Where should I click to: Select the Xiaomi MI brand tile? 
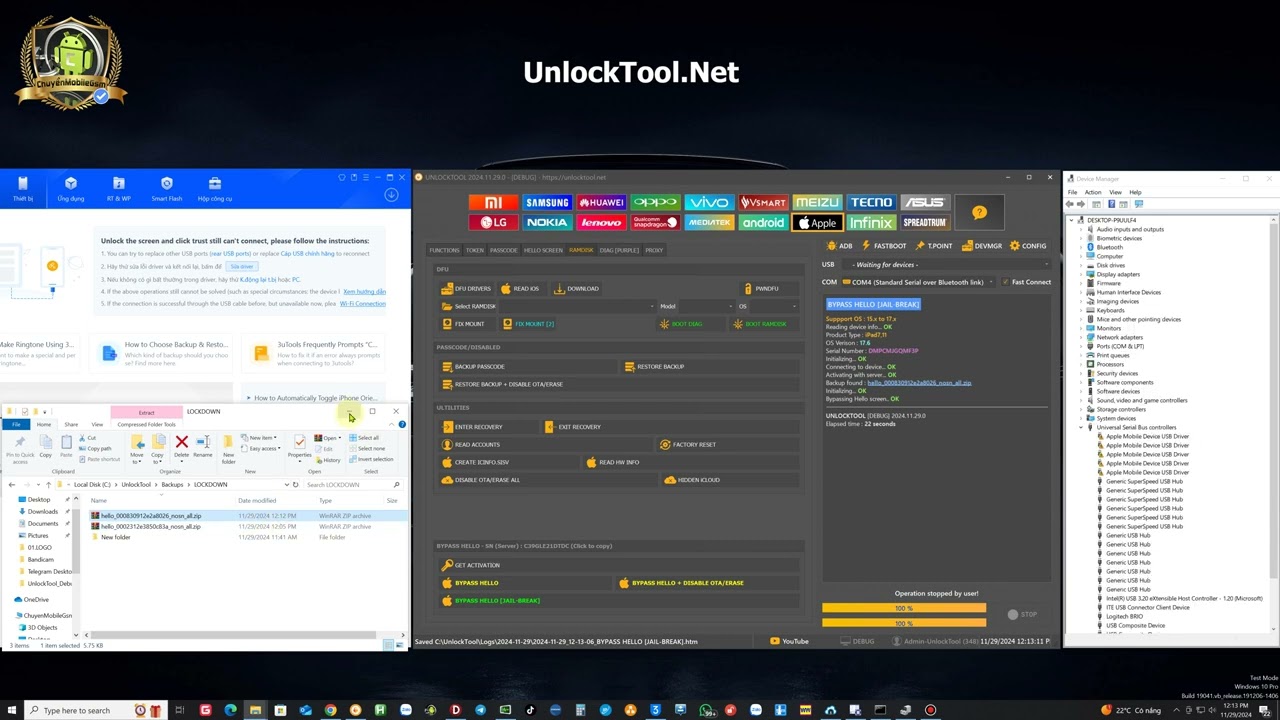(x=493, y=203)
